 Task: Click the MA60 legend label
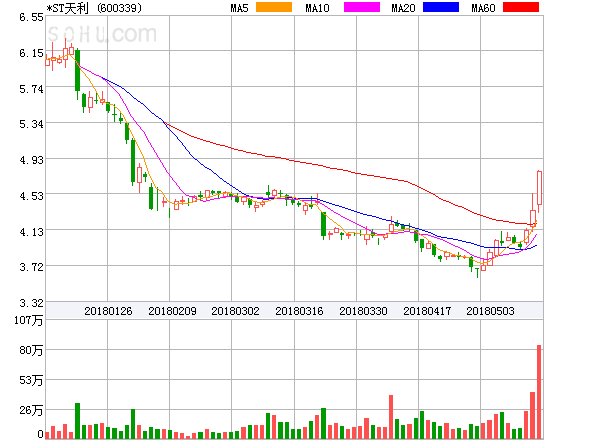pyautogui.click(x=483, y=8)
